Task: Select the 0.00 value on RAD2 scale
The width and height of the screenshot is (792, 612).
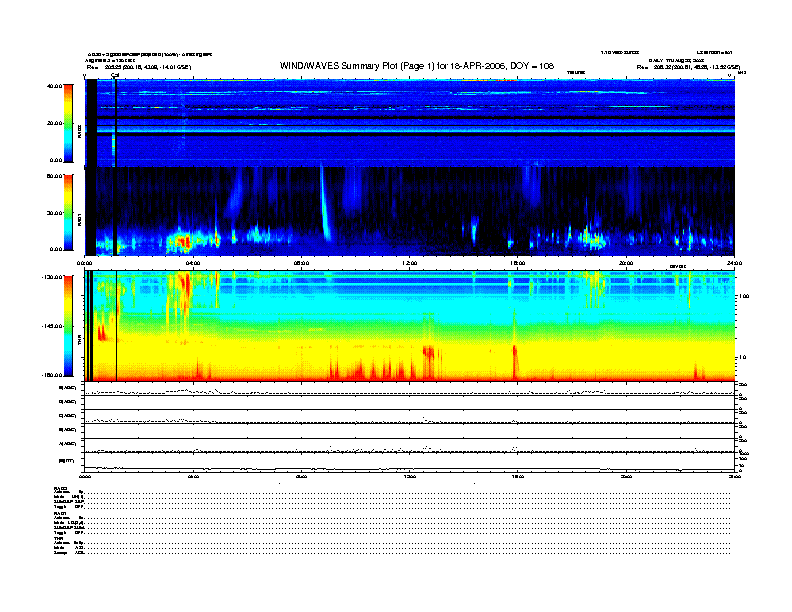Action: 56,160
